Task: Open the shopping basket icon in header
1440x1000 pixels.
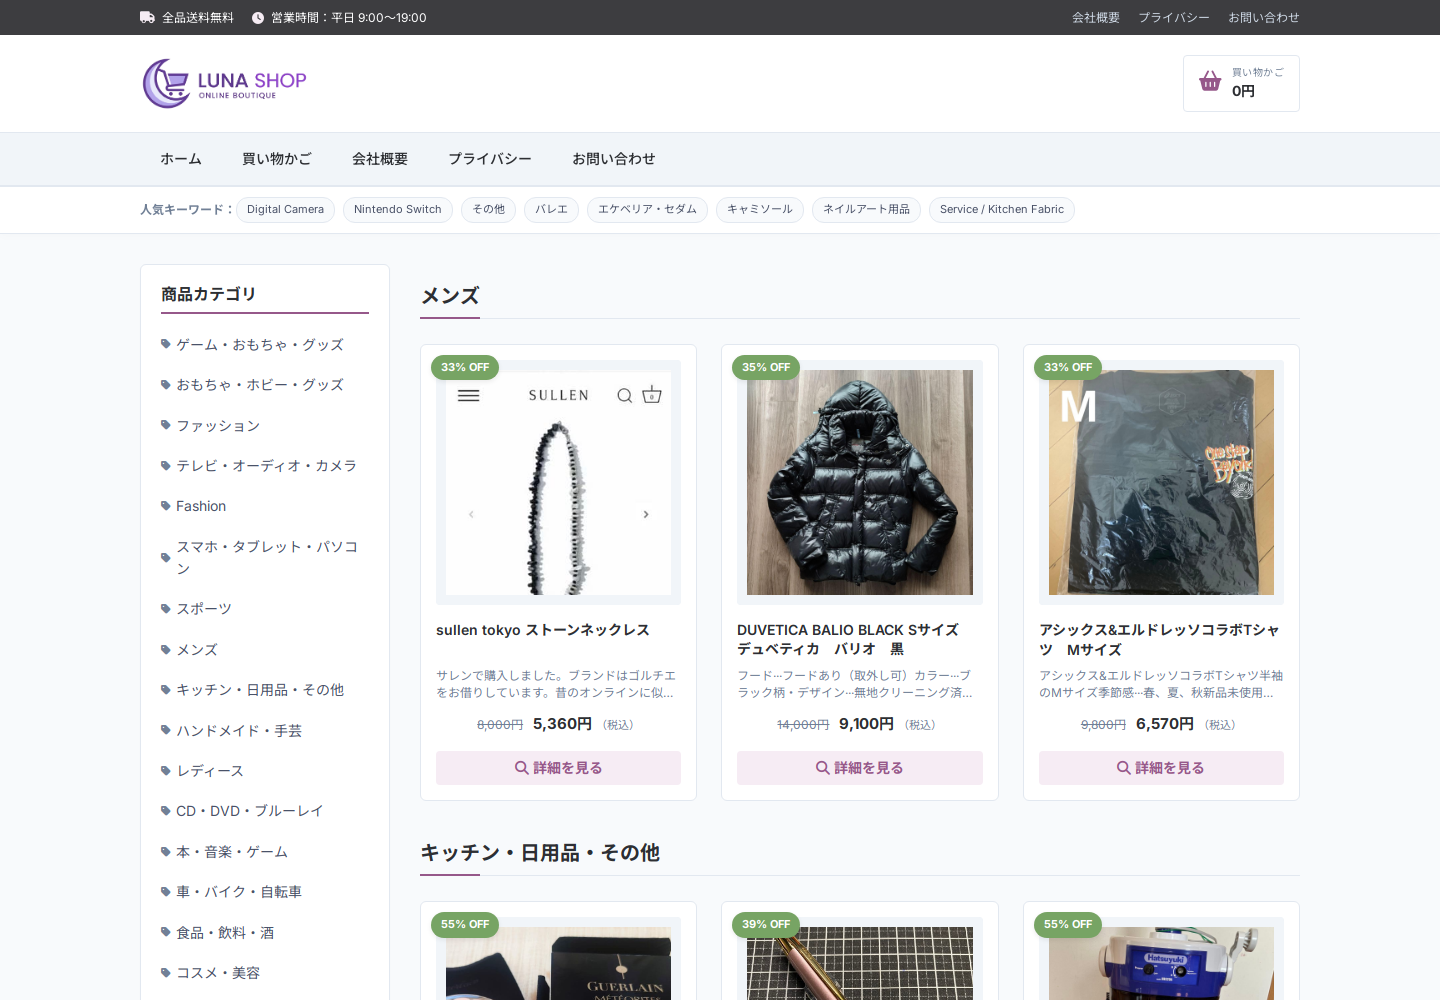Action: point(1210,82)
